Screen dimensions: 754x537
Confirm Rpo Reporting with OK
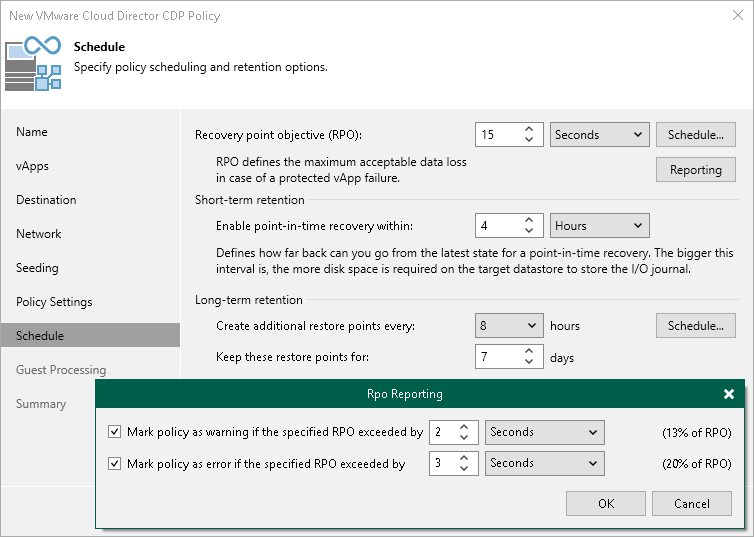[606, 503]
